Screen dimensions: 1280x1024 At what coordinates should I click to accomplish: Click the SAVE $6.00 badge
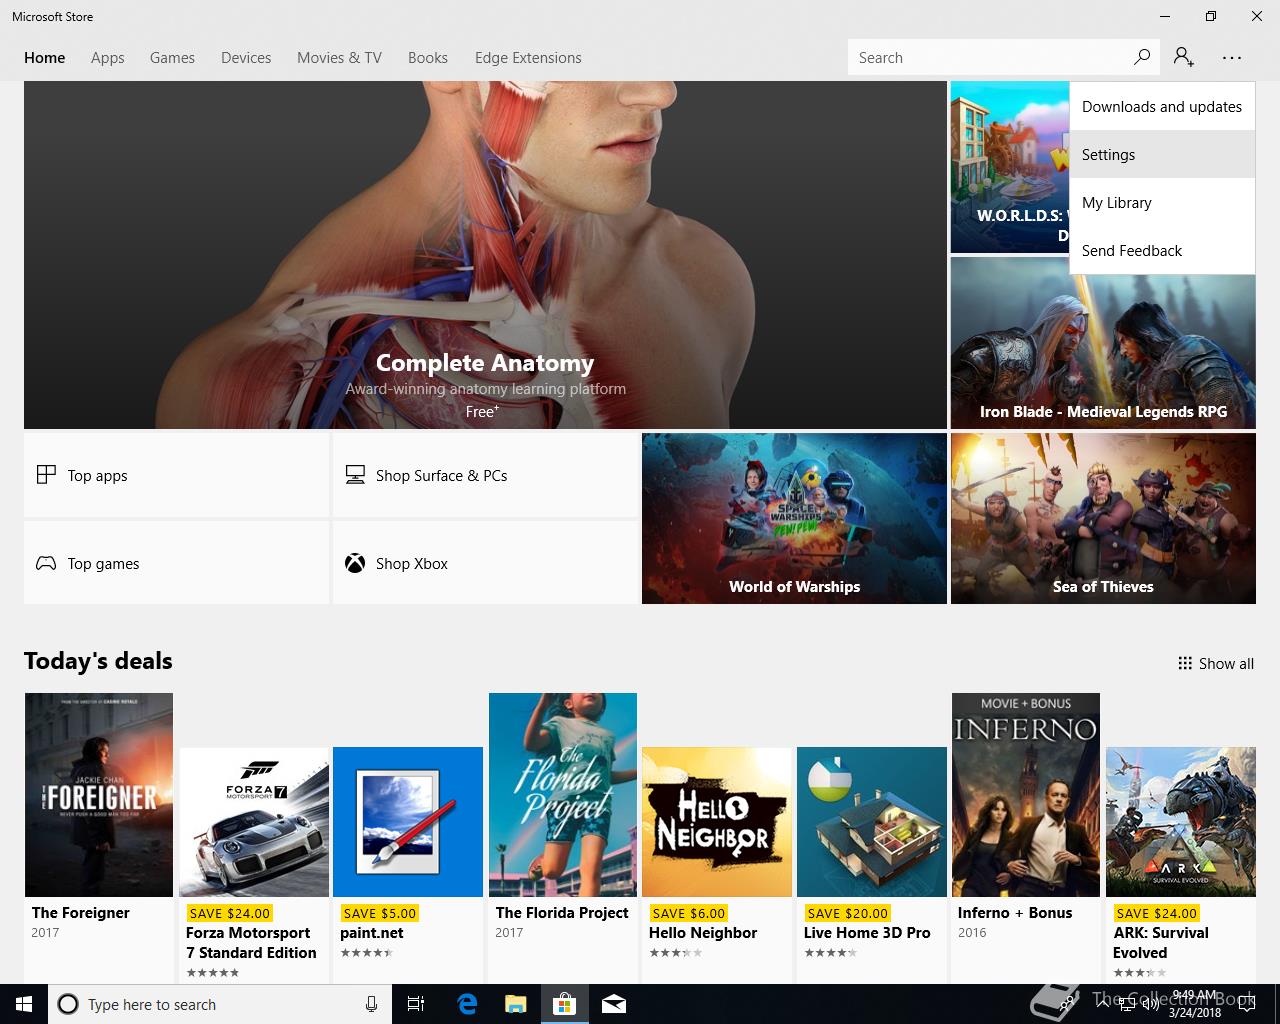pos(689,913)
